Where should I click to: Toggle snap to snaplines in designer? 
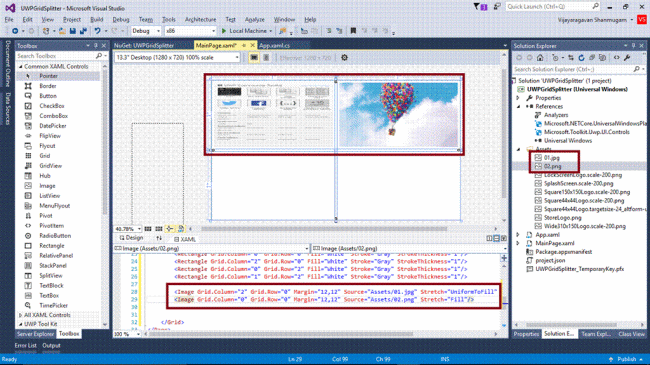(170, 229)
